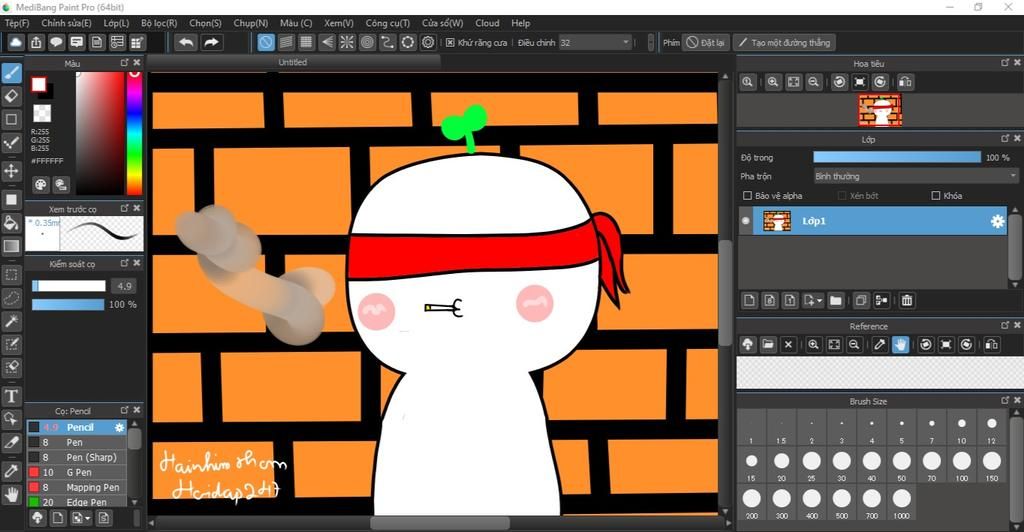
Task: Open the Bộ lọc(R) menu
Action: click(159, 23)
